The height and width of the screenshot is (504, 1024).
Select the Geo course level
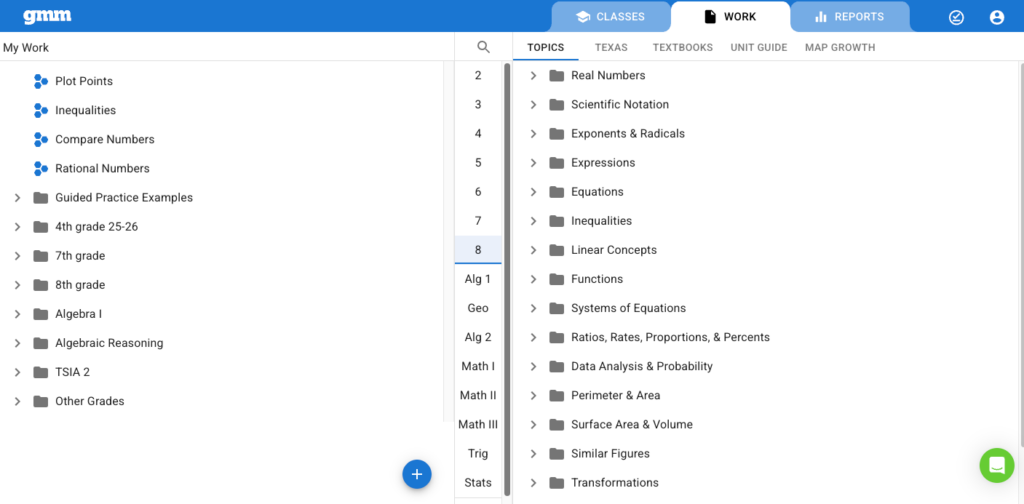(x=478, y=308)
